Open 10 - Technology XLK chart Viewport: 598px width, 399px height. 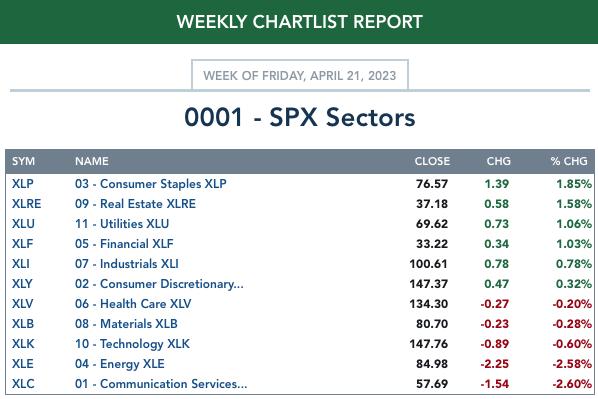(x=132, y=344)
